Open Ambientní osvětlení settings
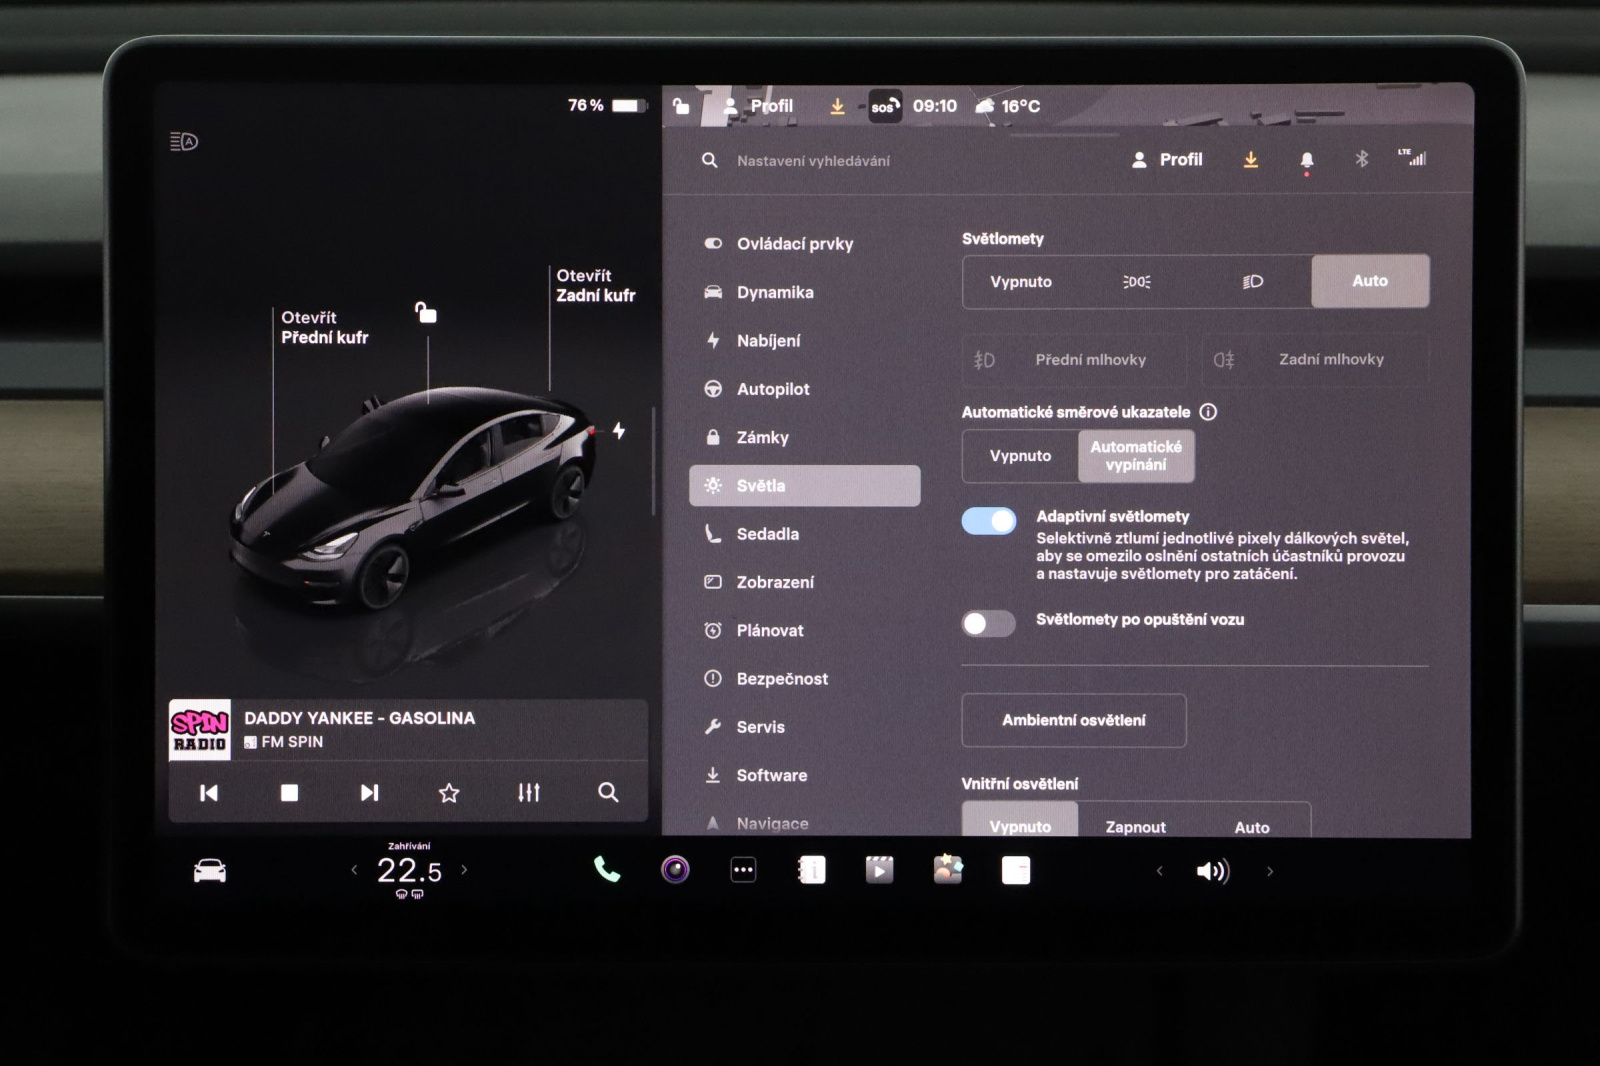 (x=1073, y=720)
